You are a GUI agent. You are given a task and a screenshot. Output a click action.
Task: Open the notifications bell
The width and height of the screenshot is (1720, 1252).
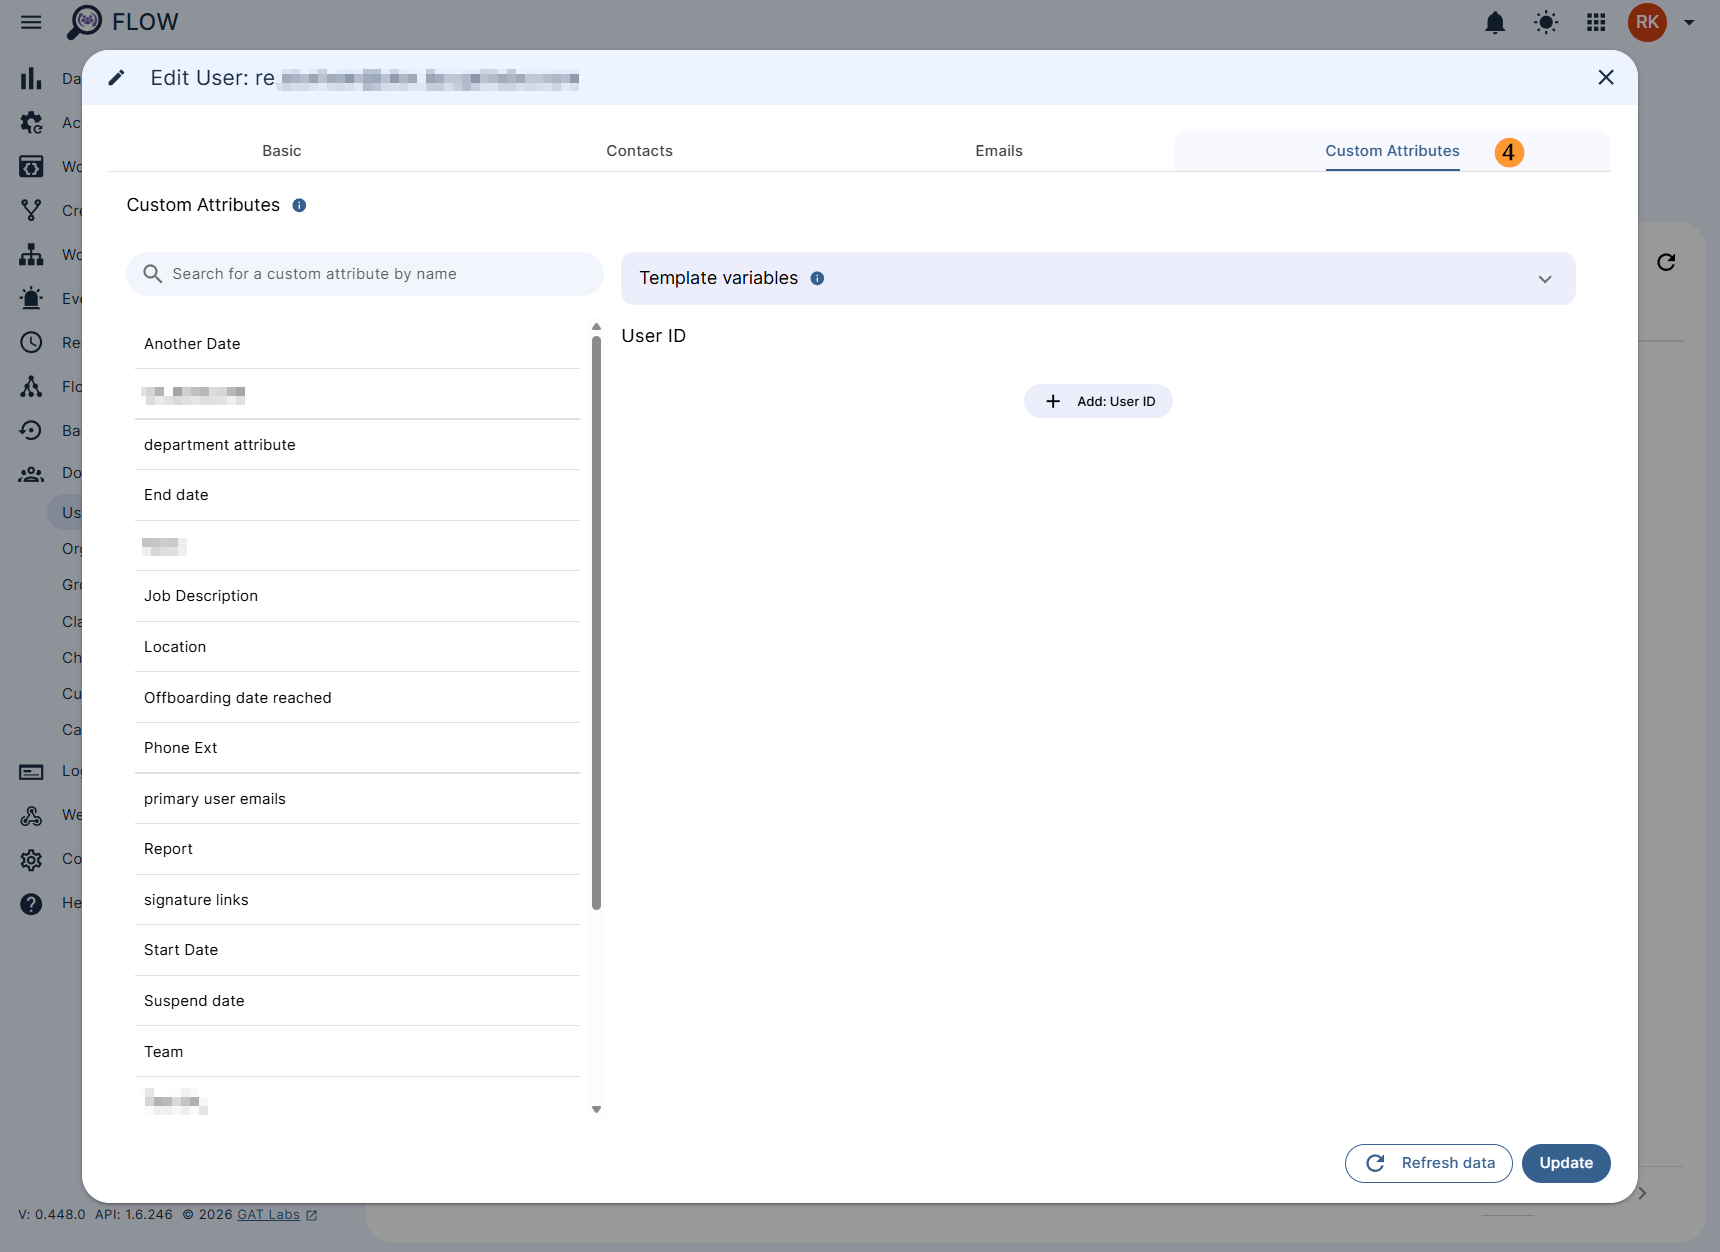point(1495,22)
